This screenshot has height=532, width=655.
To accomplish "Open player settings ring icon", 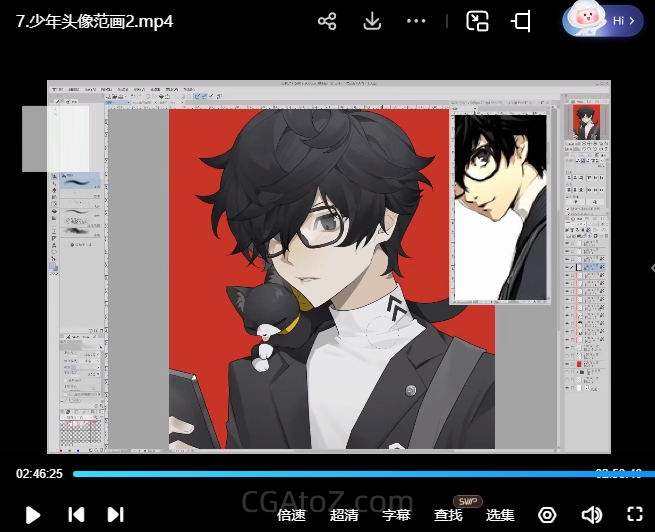I will coord(547,515).
